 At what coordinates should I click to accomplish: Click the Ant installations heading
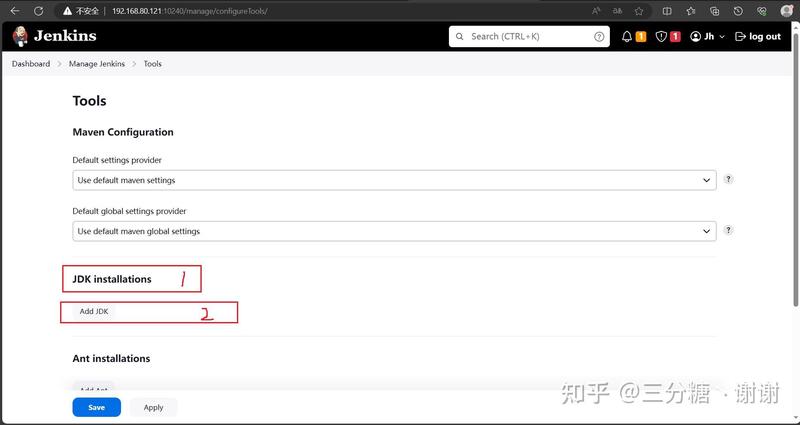[x=111, y=359]
